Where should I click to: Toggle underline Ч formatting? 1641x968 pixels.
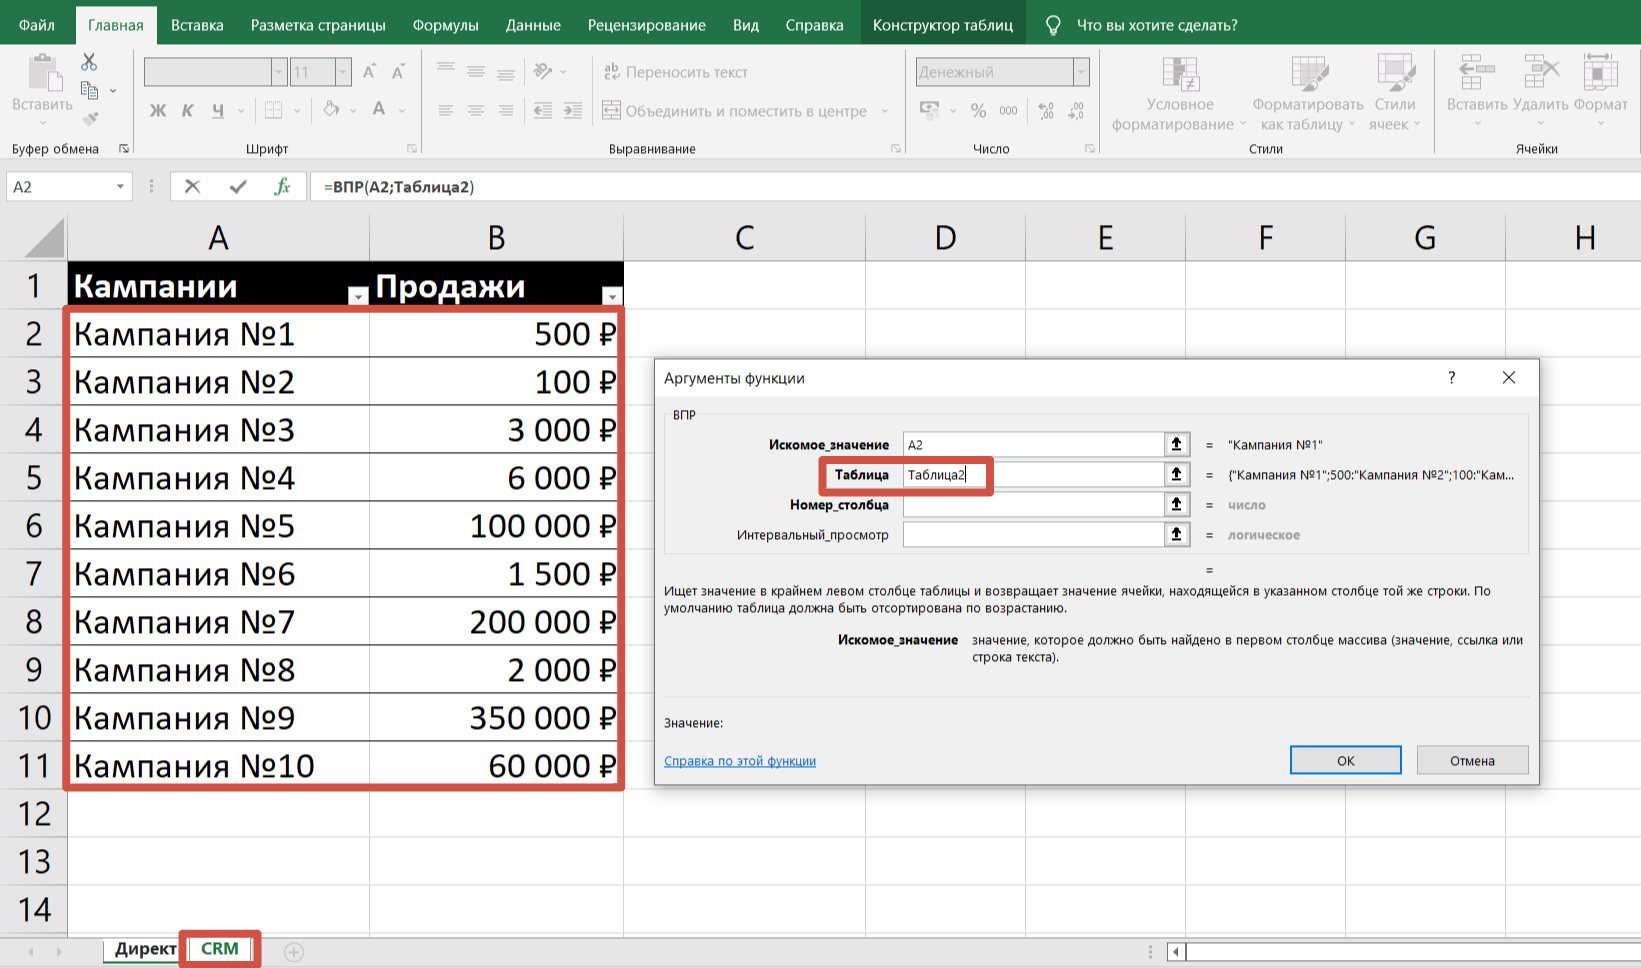pos(217,110)
